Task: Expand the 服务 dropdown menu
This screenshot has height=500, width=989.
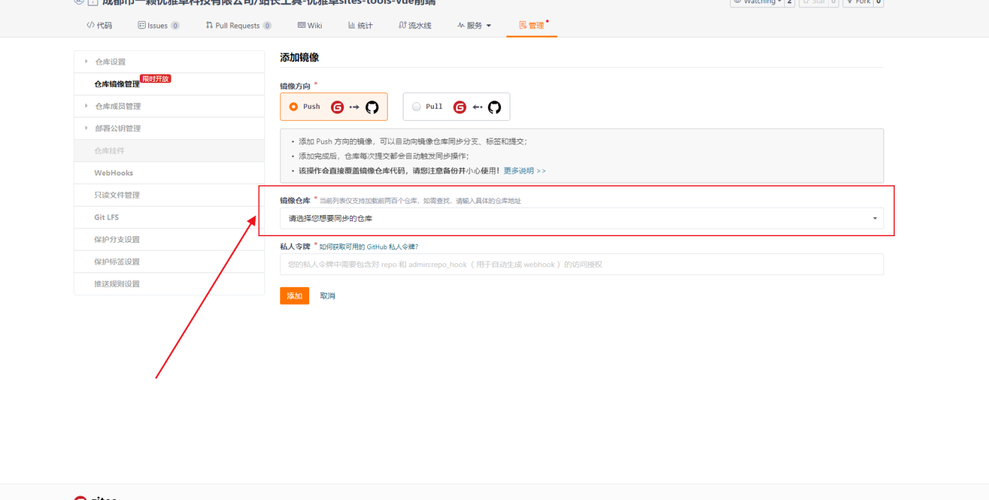Action: click(x=474, y=26)
